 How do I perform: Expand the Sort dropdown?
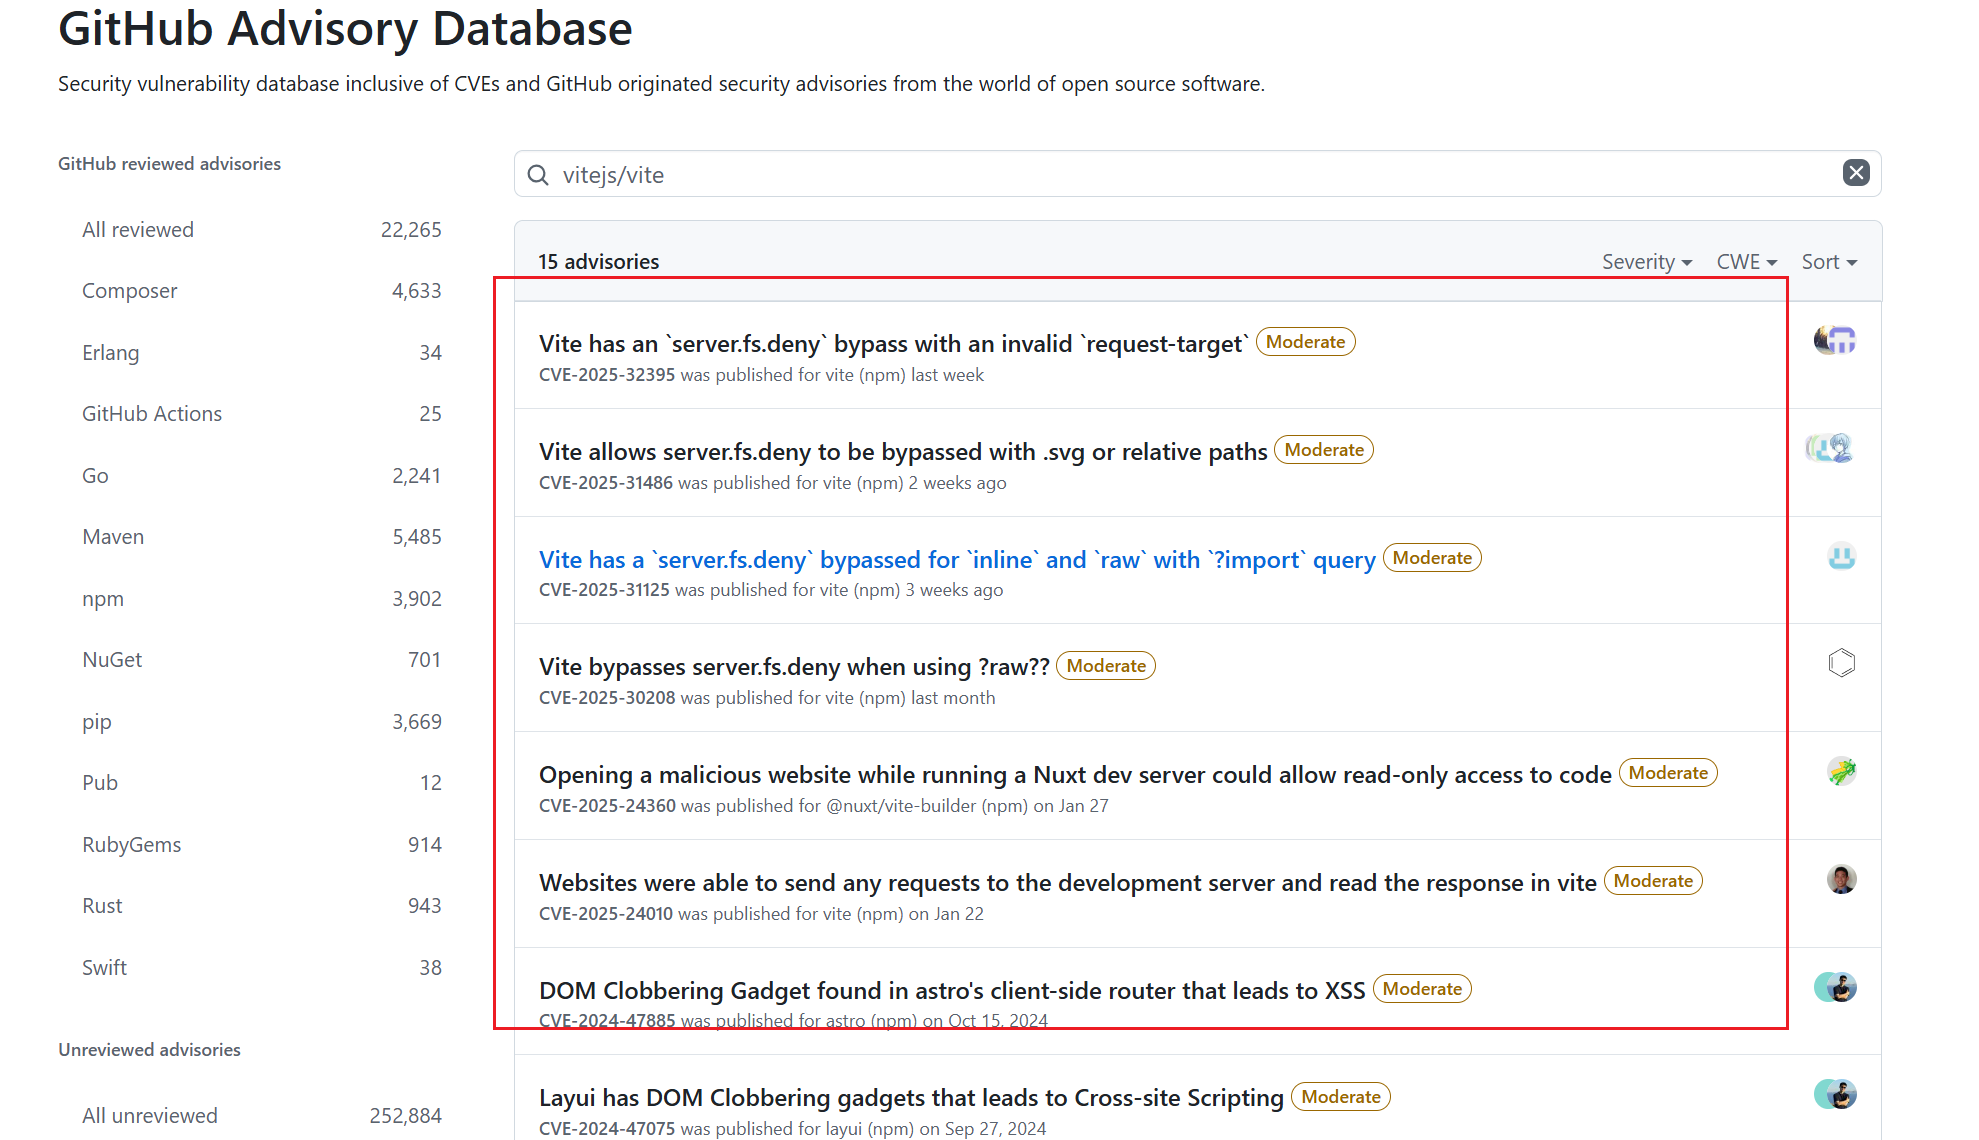(1828, 262)
